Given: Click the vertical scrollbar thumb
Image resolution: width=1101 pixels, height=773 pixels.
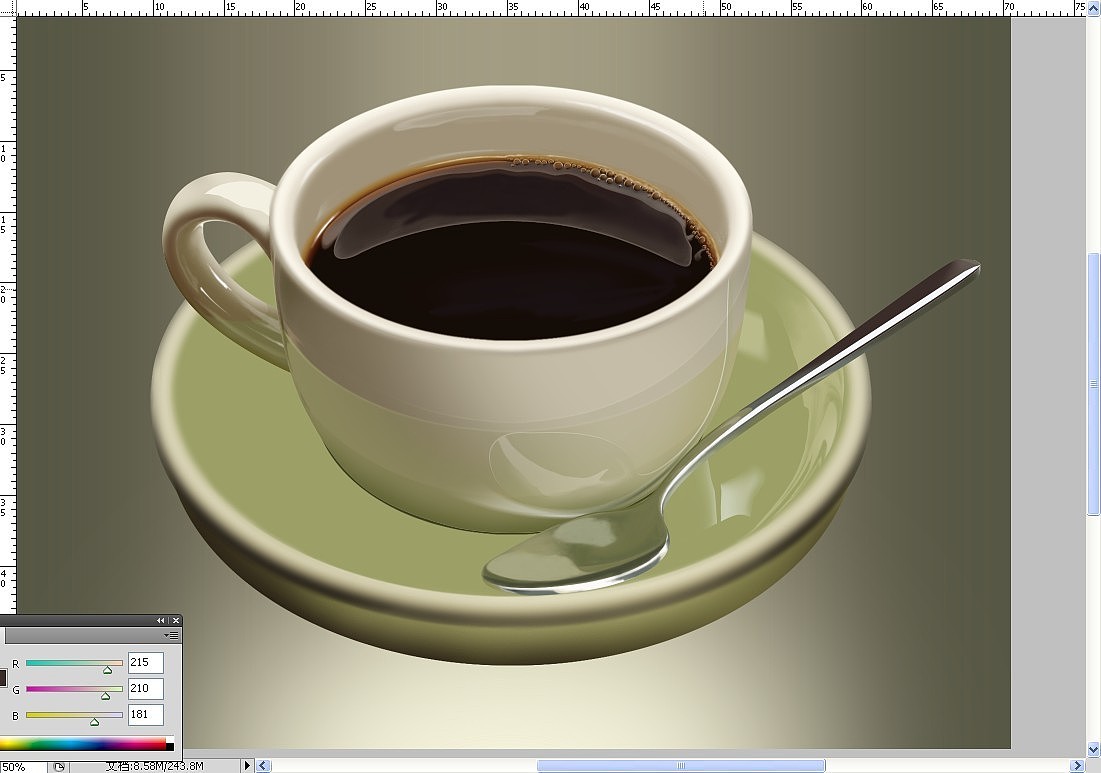Looking at the screenshot, I should pyautogui.click(x=1093, y=384).
